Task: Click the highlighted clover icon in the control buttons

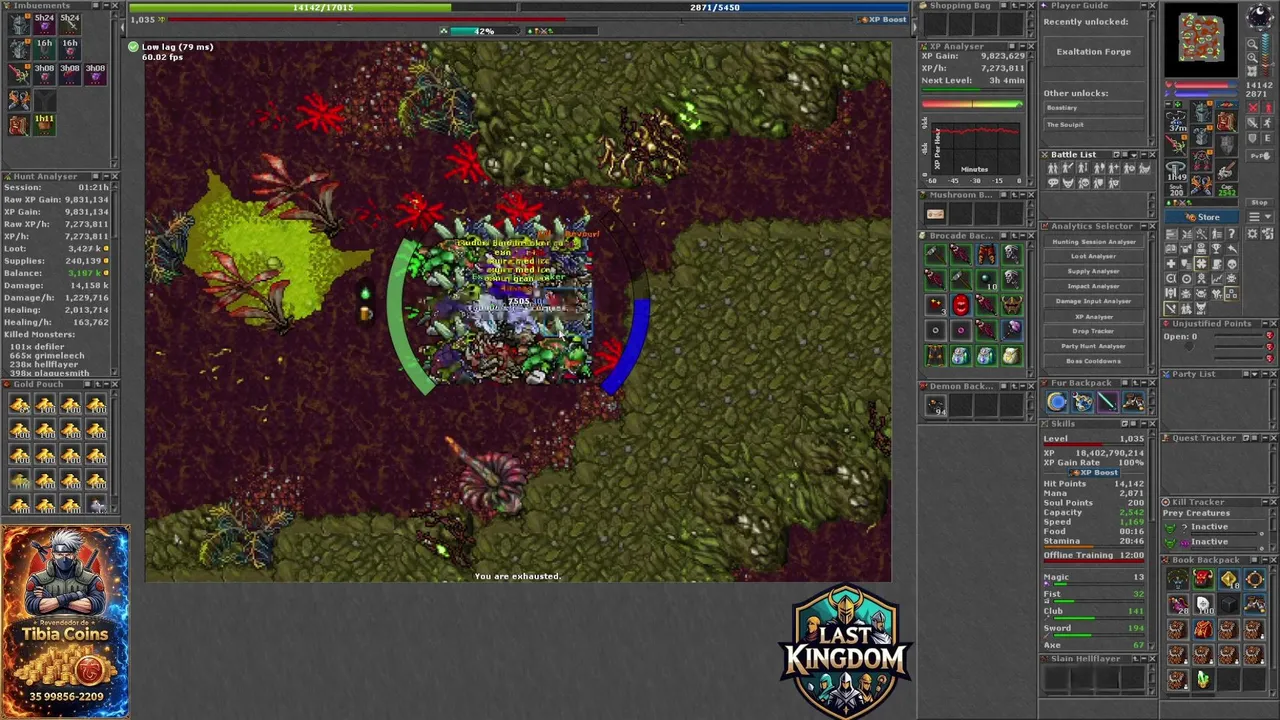Action: (x=1200, y=263)
